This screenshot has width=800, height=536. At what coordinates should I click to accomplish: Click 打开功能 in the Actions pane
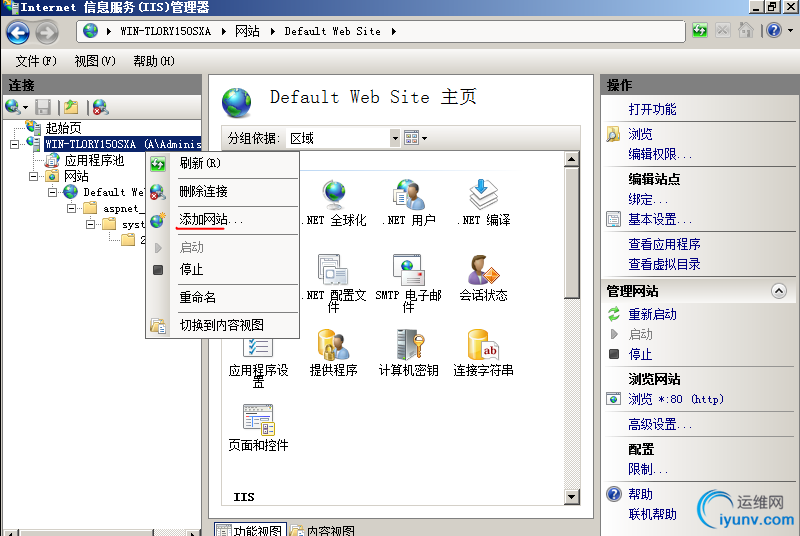pos(652,109)
